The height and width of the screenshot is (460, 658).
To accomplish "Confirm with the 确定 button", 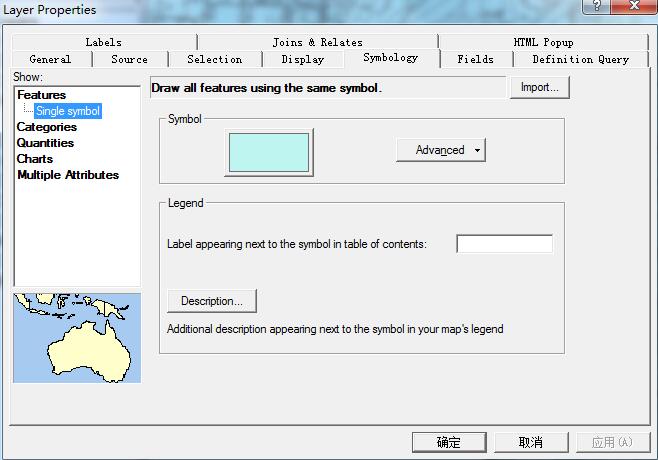I will [x=449, y=442].
